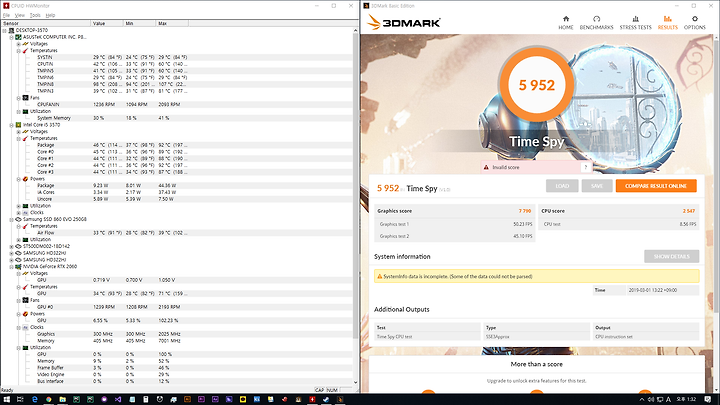720x405 pixels.
Task: Open Windows Start menu
Action: pos(6,399)
